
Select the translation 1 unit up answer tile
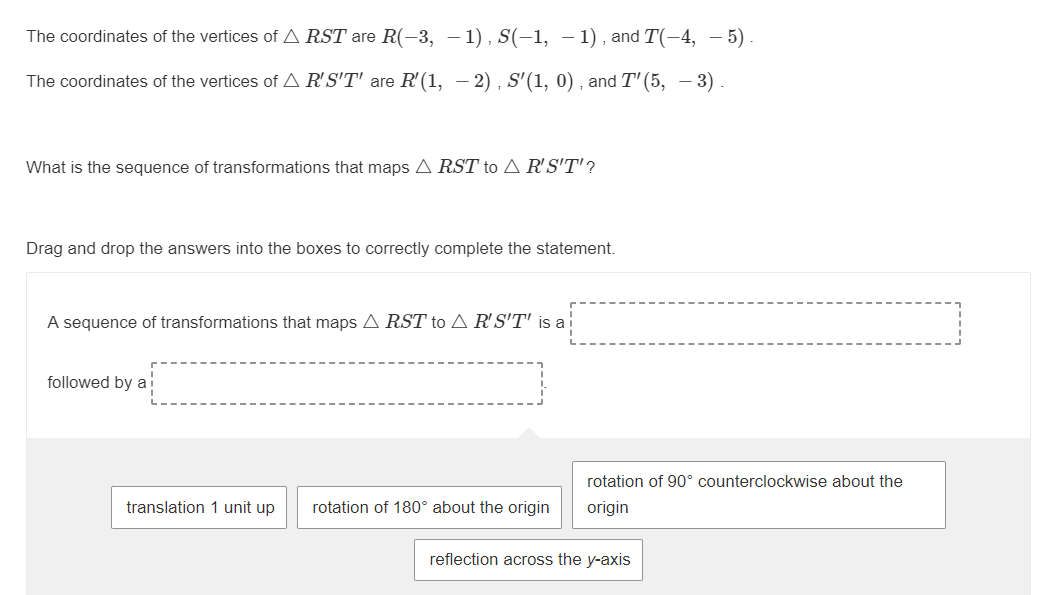point(198,507)
